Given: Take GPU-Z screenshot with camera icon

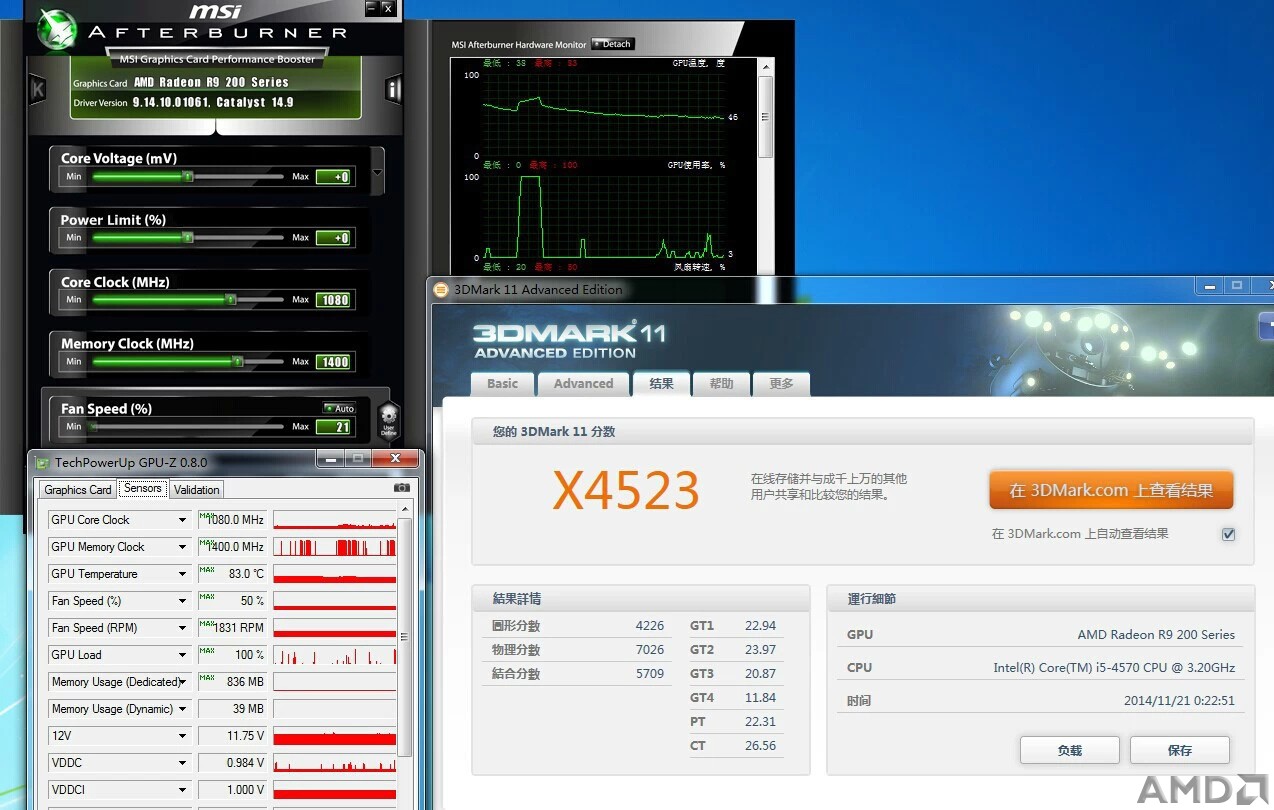Looking at the screenshot, I should [x=402, y=488].
